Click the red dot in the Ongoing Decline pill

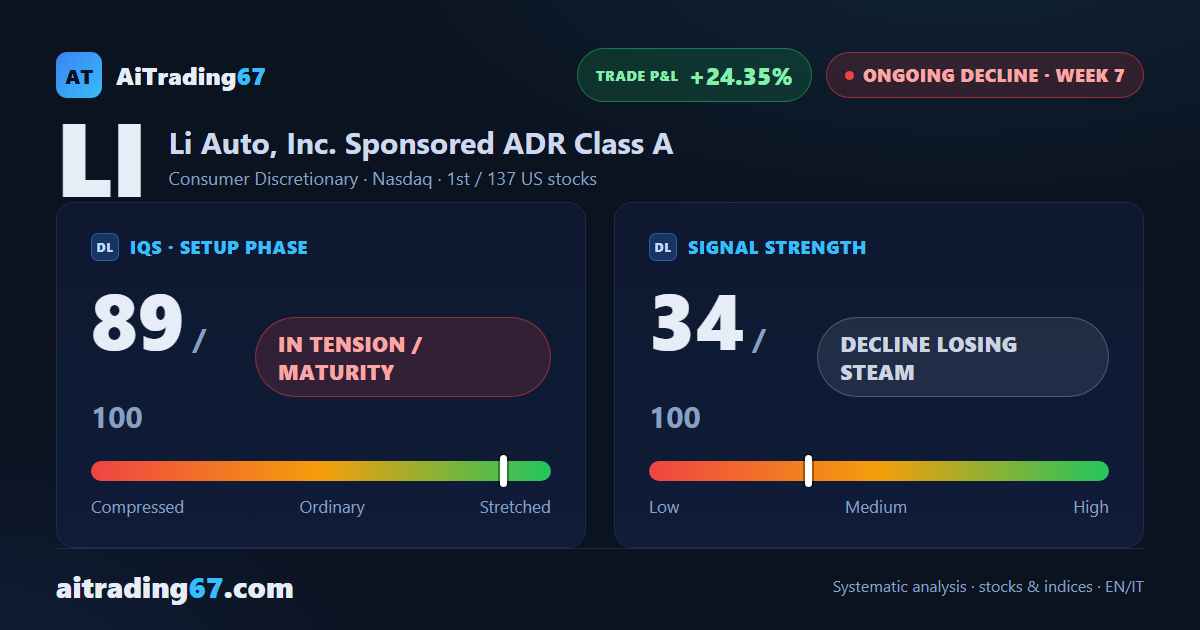click(849, 75)
